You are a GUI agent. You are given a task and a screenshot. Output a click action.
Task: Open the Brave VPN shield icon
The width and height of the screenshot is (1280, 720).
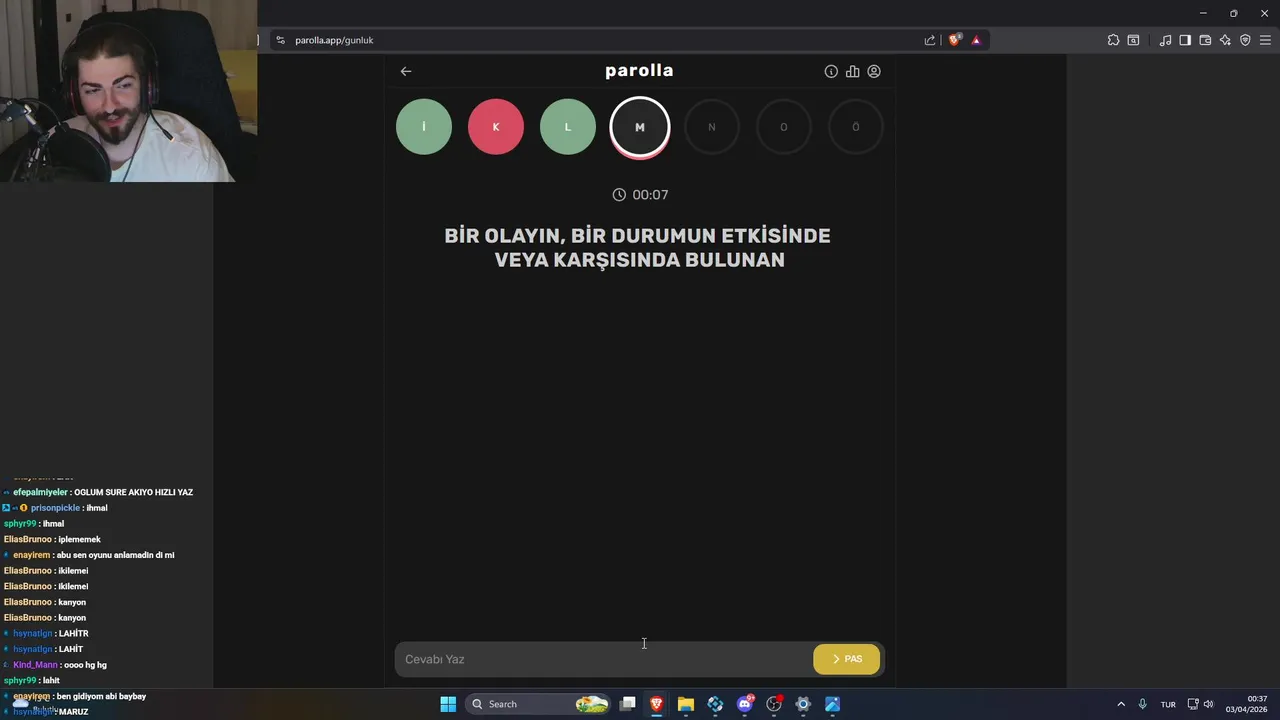tap(1245, 40)
